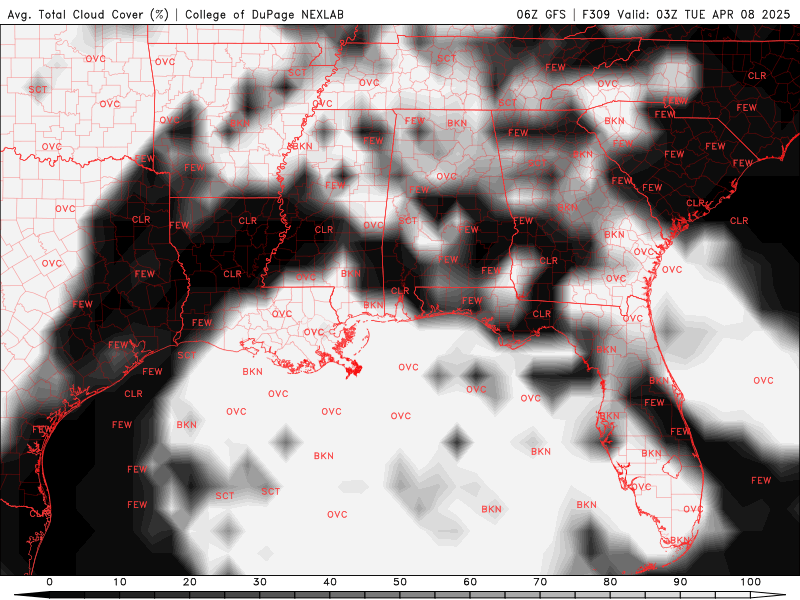
Task: Click the 10 value on the color scale
Action: click(119, 582)
